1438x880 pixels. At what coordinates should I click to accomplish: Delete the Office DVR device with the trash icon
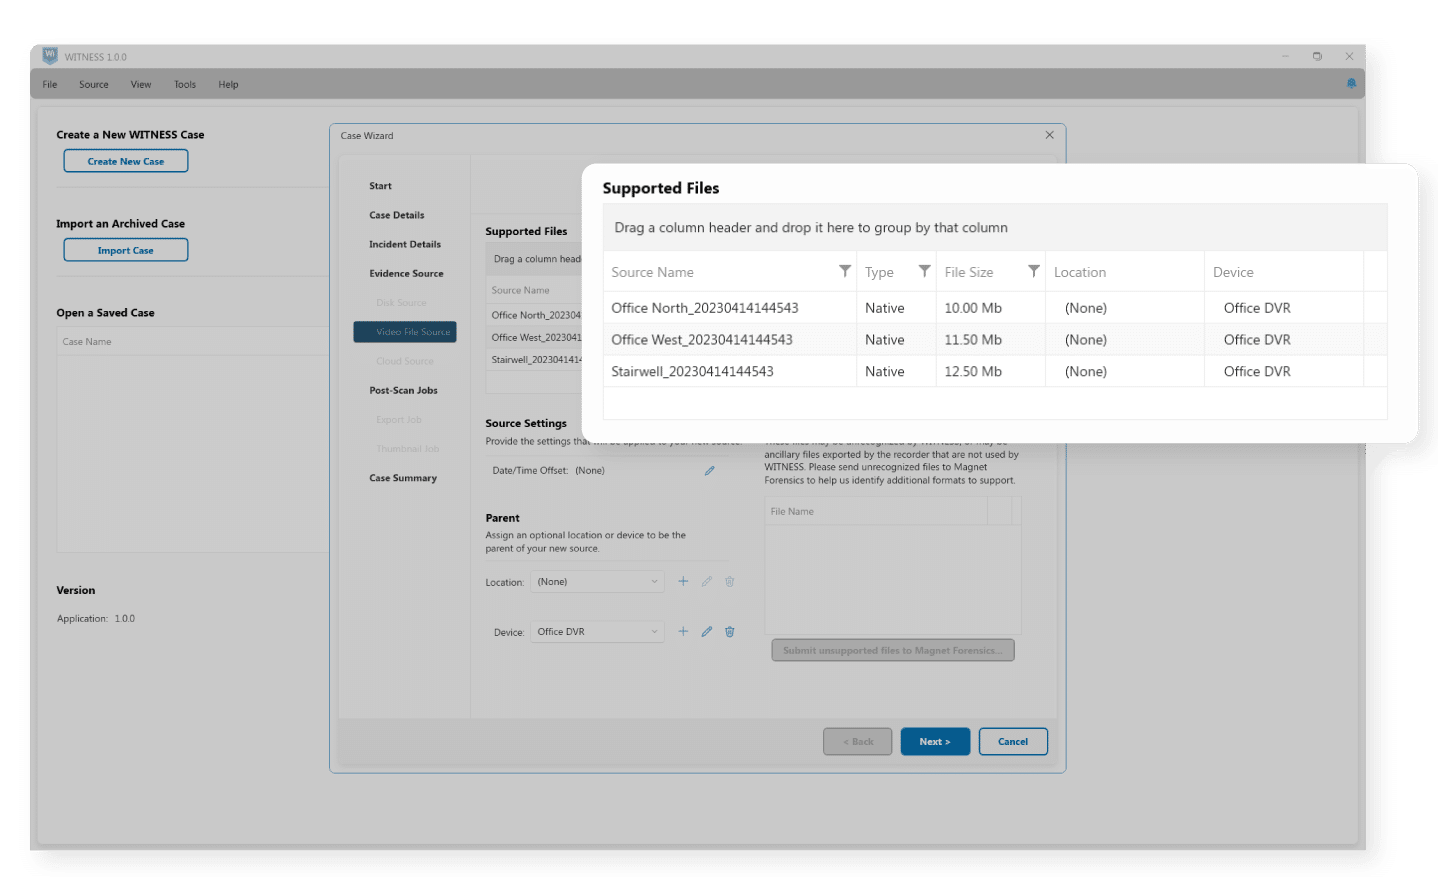pos(730,631)
